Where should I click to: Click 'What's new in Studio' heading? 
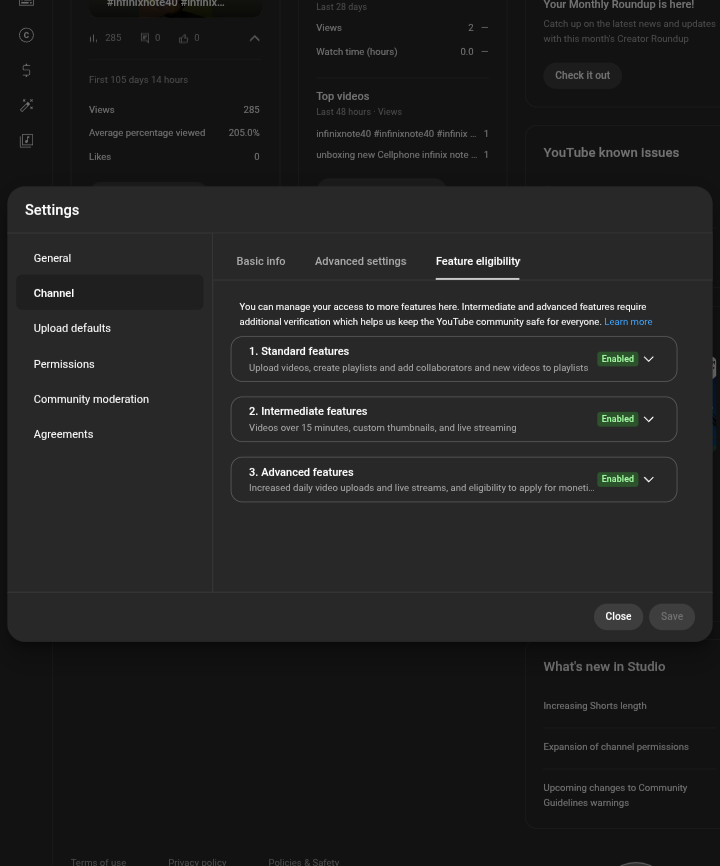(x=604, y=667)
